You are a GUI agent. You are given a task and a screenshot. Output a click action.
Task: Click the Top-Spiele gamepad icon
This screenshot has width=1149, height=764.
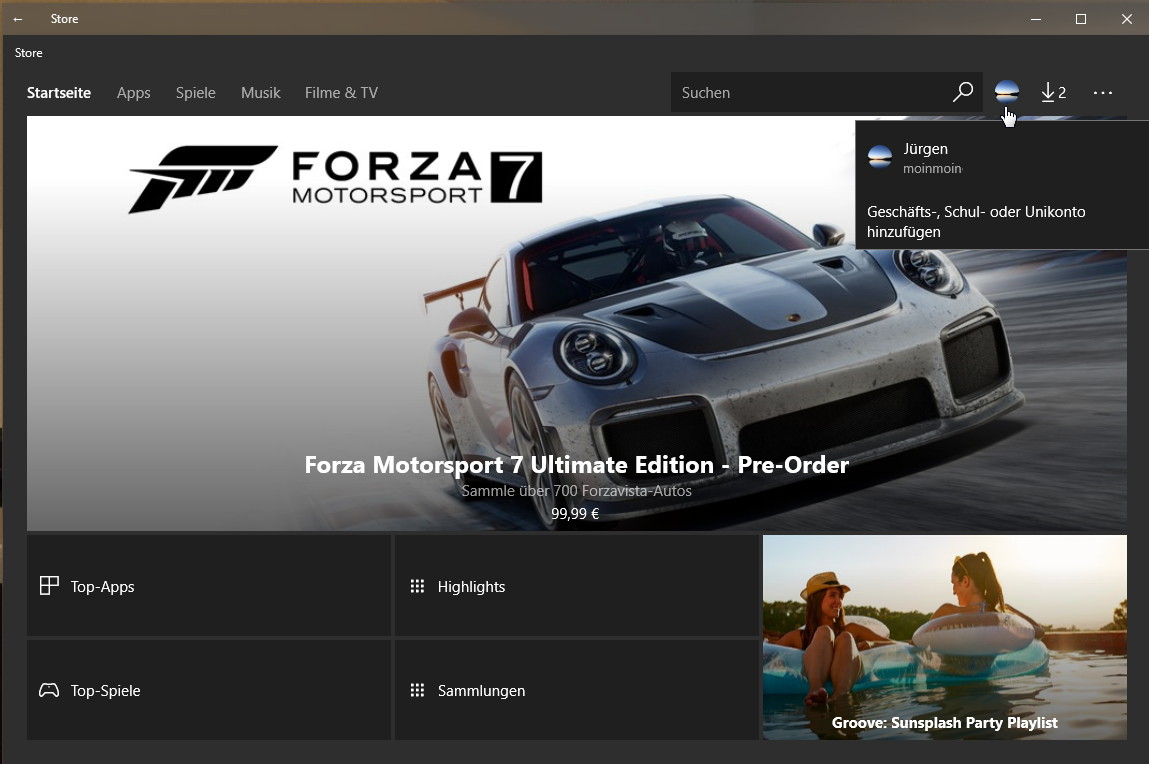click(x=49, y=690)
